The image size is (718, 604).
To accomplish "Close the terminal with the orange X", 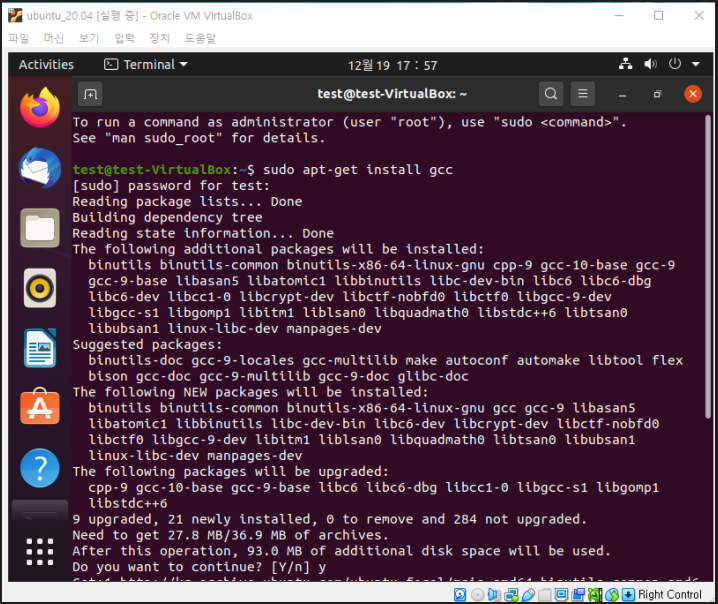I will click(693, 94).
